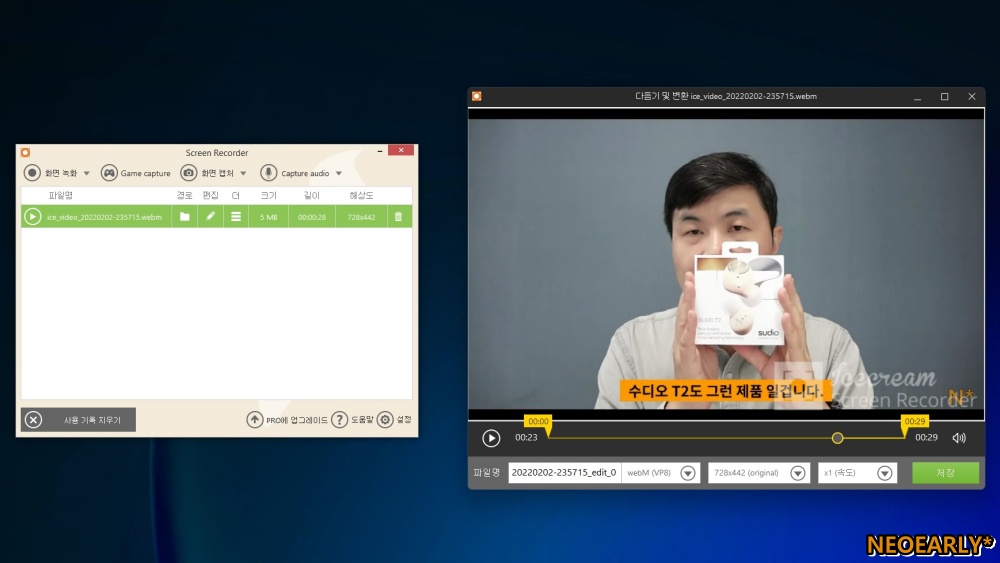Open the webM (VP8) format dropdown
Screen dimensions: 1000x563
click(688, 473)
